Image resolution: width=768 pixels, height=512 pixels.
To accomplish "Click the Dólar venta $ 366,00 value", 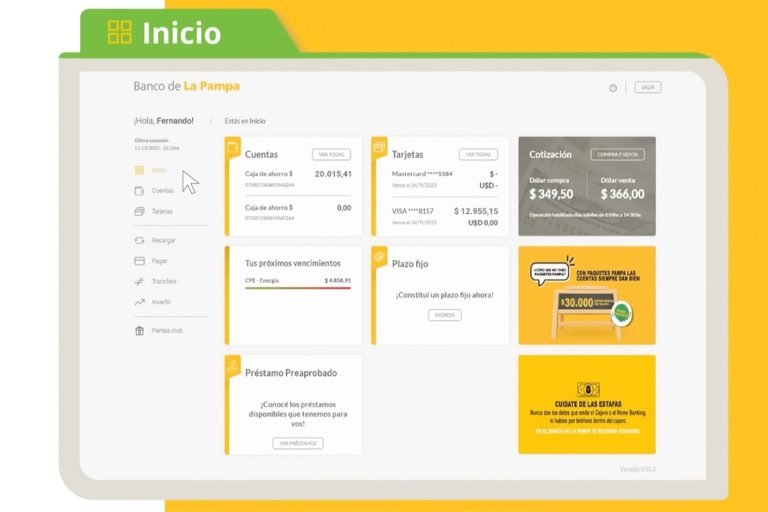I will pos(623,194).
